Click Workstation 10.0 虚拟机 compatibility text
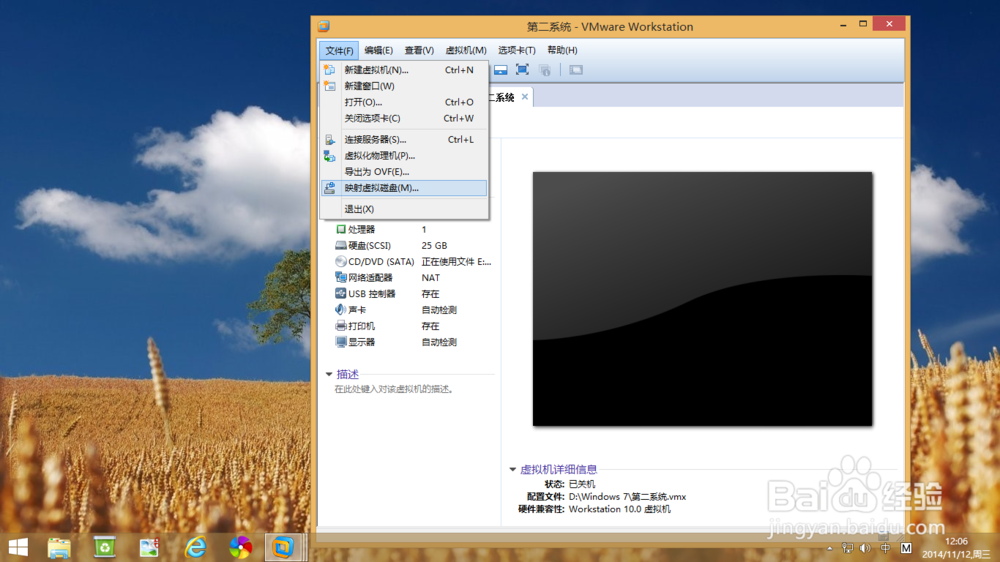This screenshot has height=562, width=1000. point(619,509)
